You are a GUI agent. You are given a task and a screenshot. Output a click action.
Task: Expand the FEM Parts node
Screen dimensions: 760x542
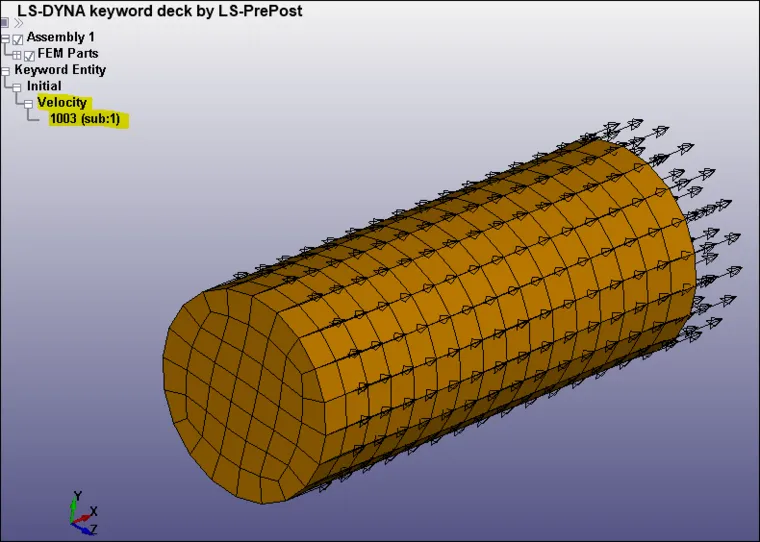[x=16, y=55]
